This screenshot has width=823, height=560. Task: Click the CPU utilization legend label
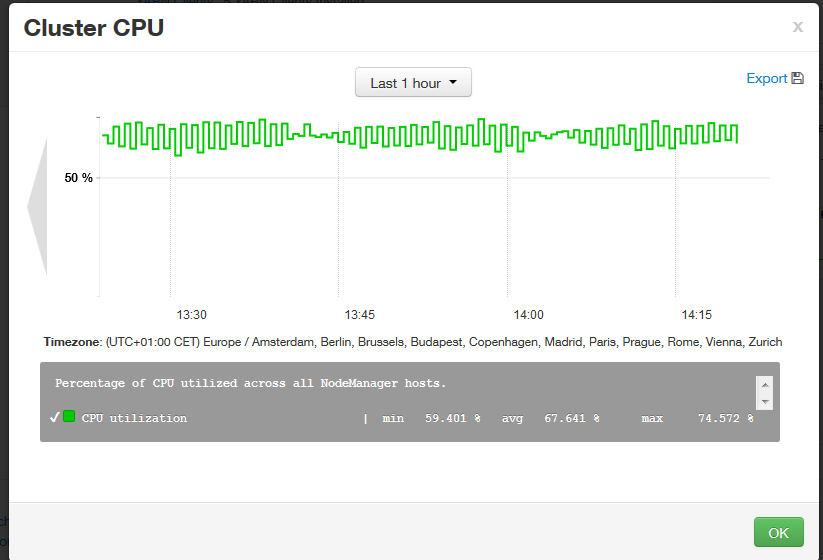[134, 418]
